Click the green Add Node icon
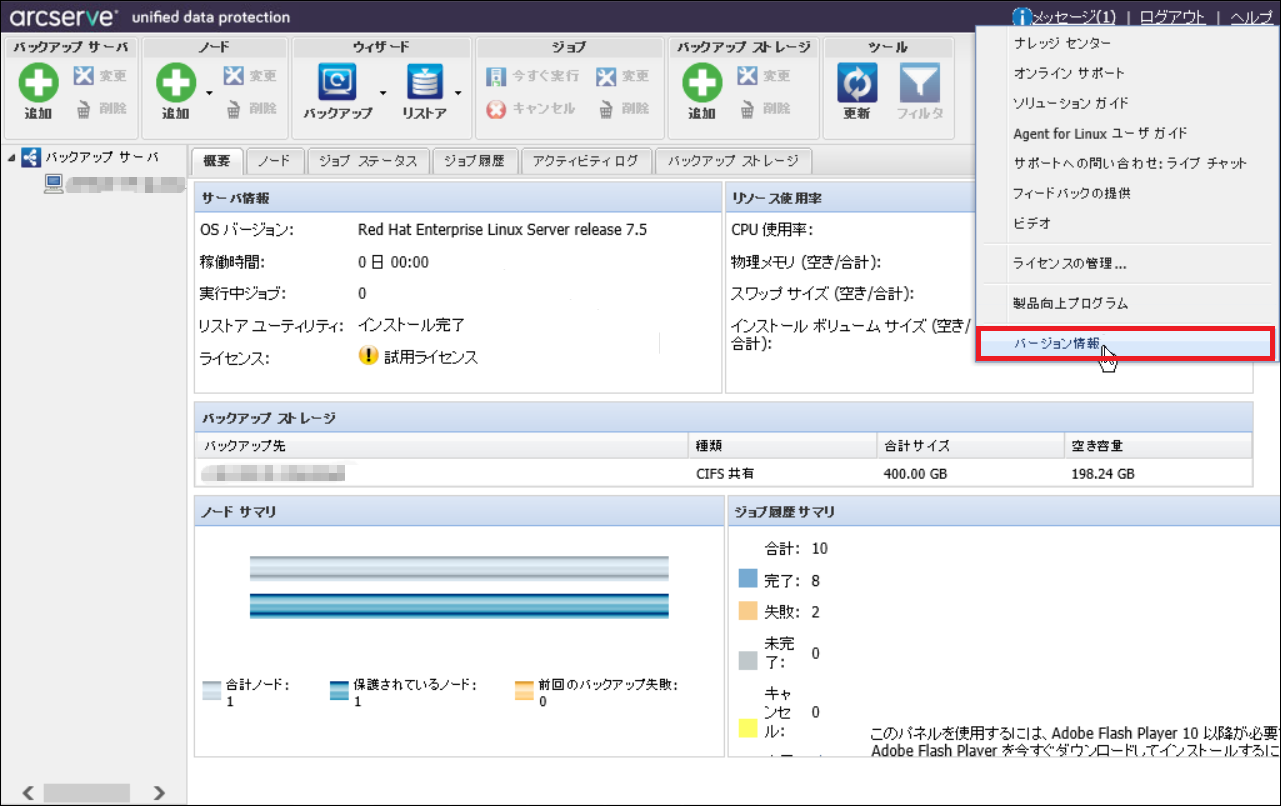Viewport: 1281px width, 806px height. (176, 84)
